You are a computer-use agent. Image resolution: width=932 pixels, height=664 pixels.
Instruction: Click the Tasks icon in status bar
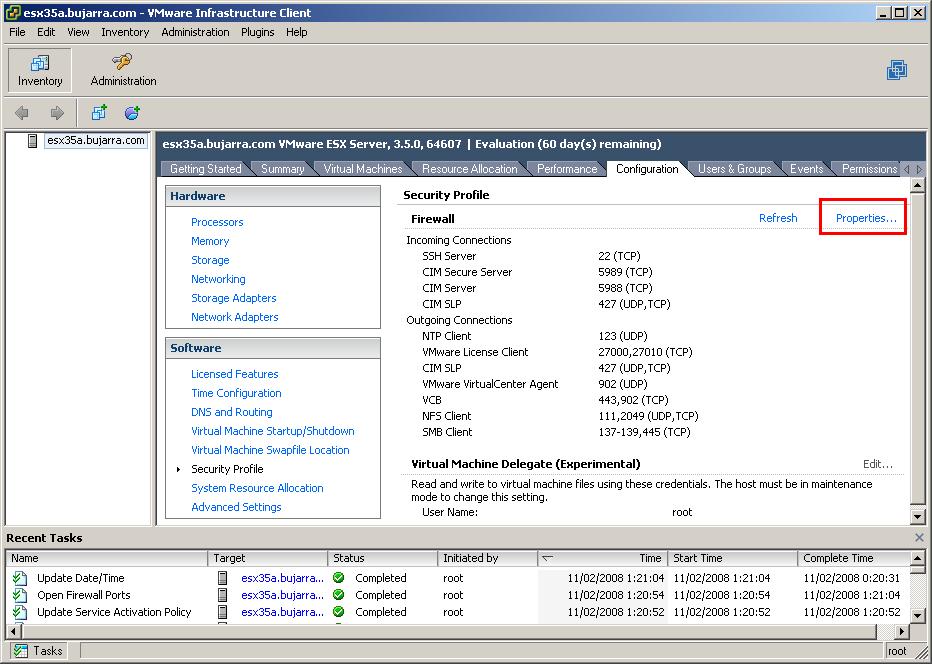coord(21,651)
